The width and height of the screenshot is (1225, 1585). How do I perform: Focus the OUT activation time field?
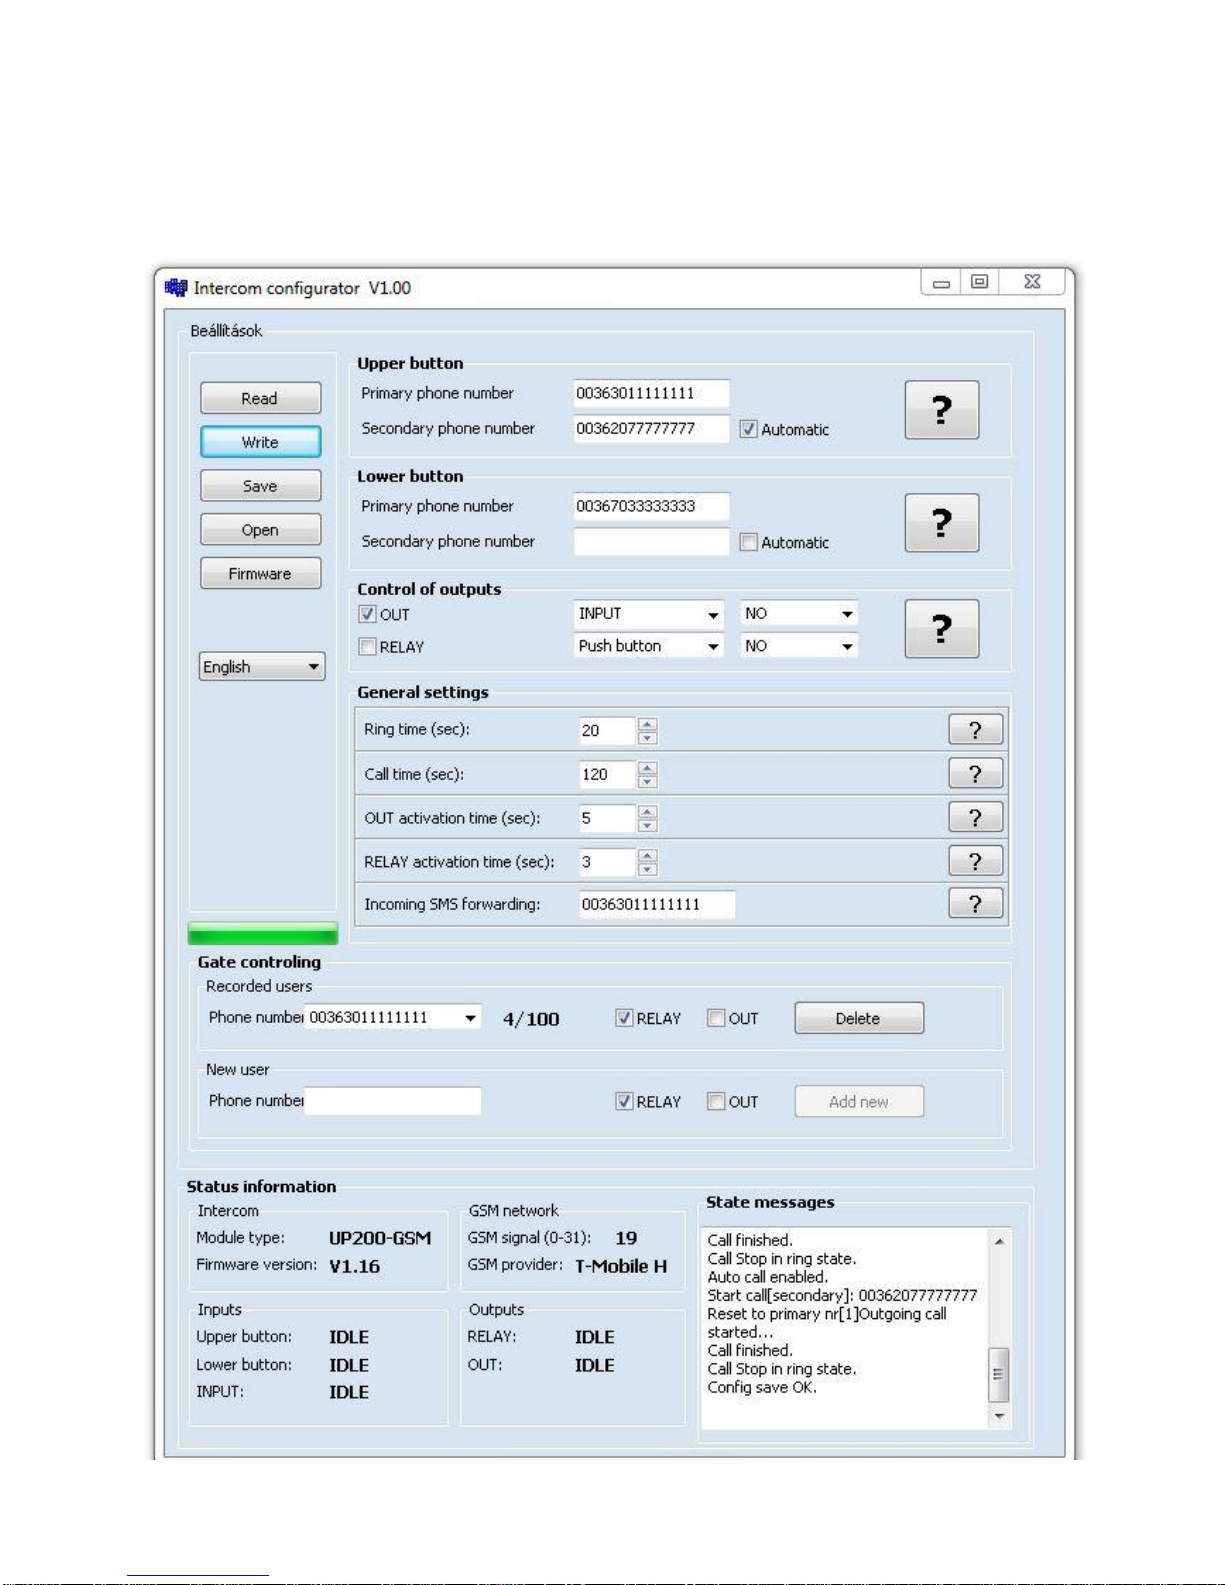607,818
